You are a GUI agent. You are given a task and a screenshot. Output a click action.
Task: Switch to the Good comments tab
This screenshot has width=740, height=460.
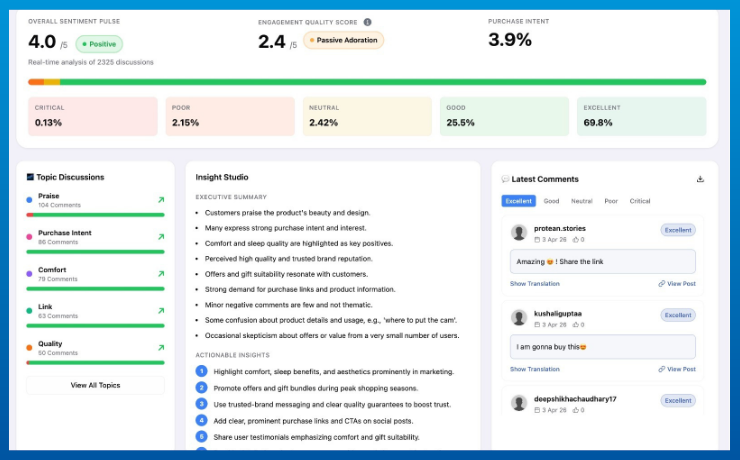pyautogui.click(x=551, y=201)
